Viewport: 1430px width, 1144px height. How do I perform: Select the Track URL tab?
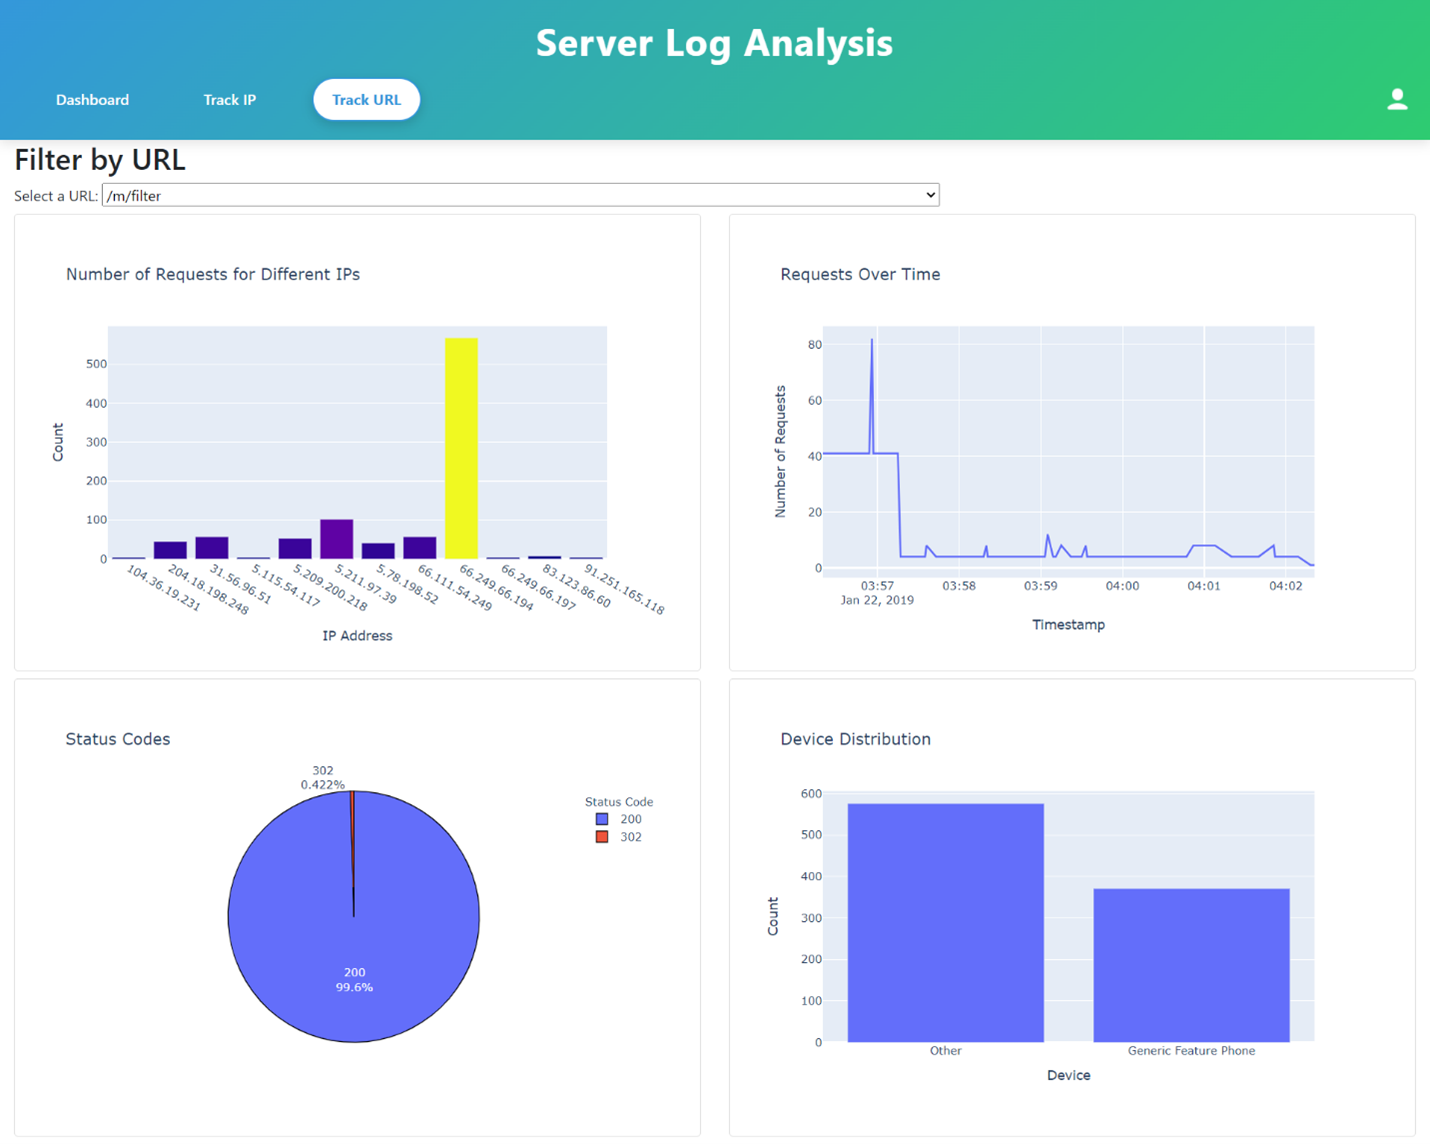click(366, 100)
